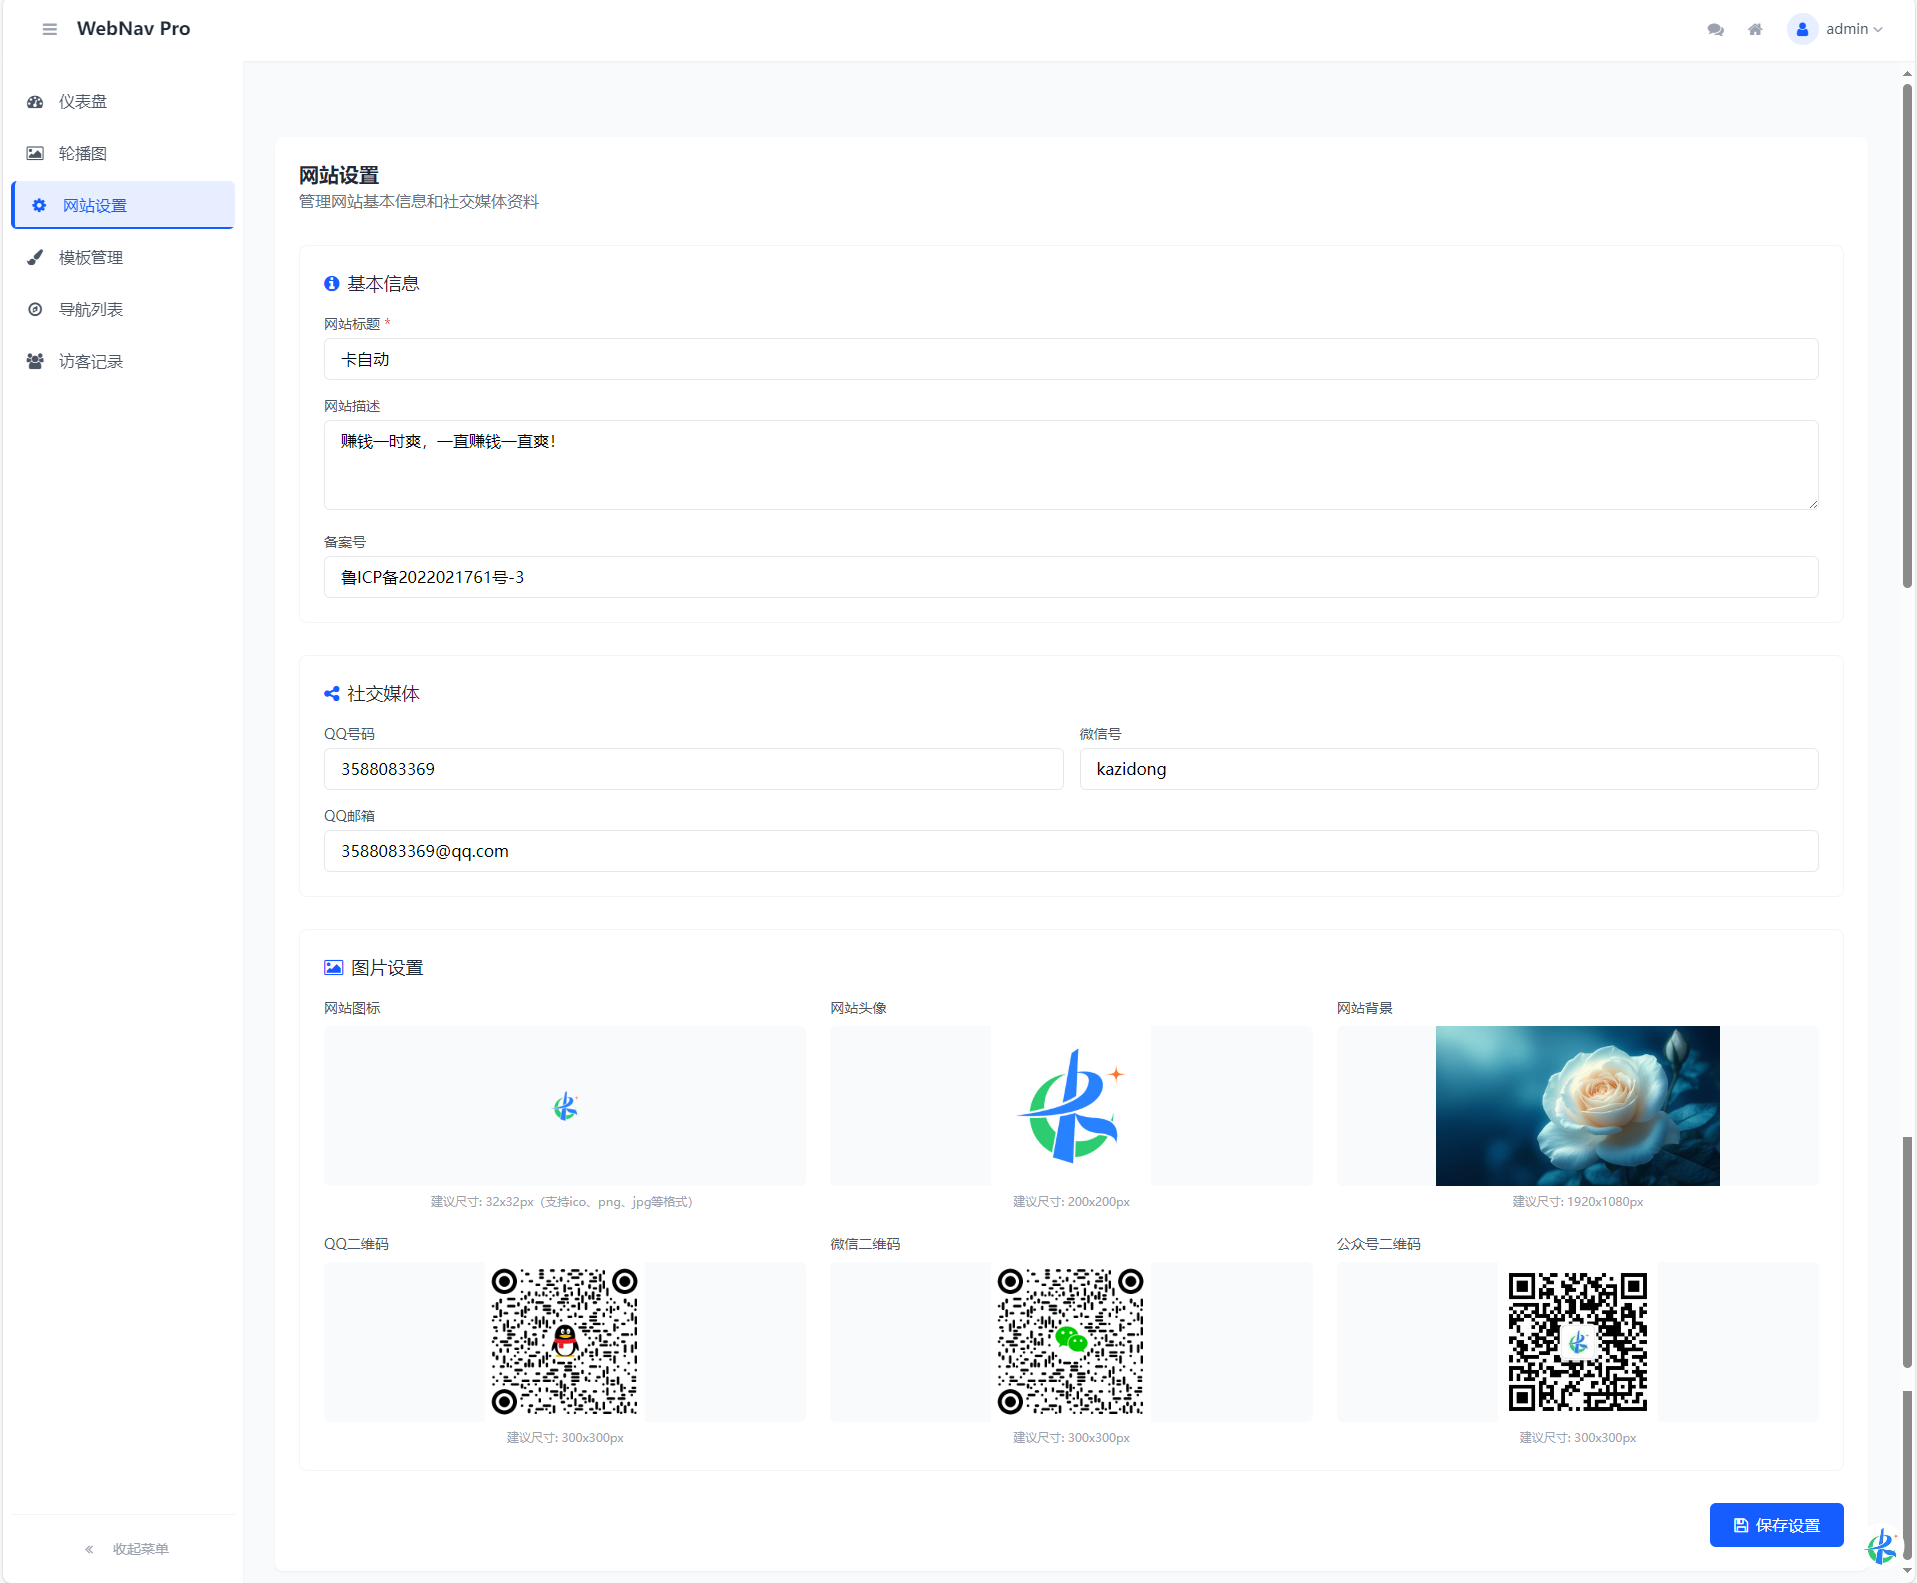Collapse the sidebar with the chevron

click(88, 1548)
